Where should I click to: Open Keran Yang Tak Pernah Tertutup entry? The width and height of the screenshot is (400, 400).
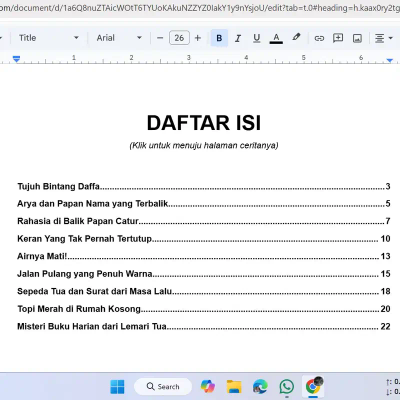pyautogui.click(x=204, y=239)
